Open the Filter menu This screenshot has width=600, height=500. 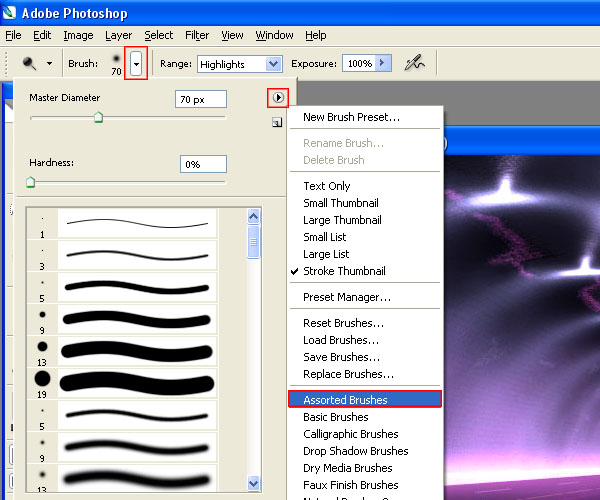[x=197, y=35]
